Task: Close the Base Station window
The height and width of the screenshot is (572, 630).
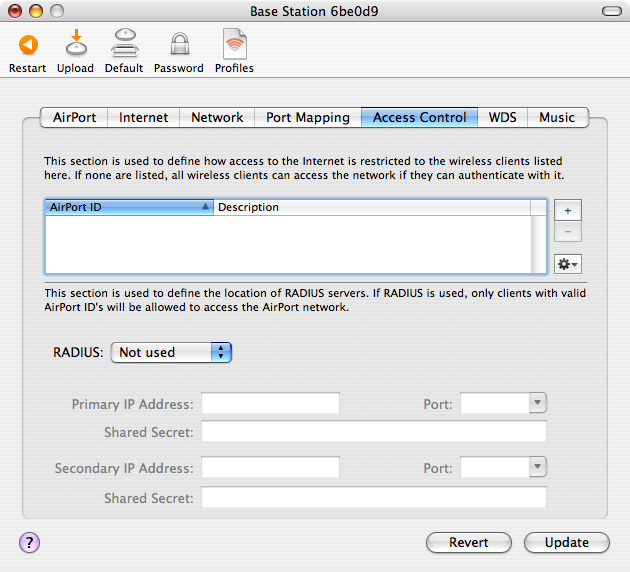Action: (x=15, y=11)
